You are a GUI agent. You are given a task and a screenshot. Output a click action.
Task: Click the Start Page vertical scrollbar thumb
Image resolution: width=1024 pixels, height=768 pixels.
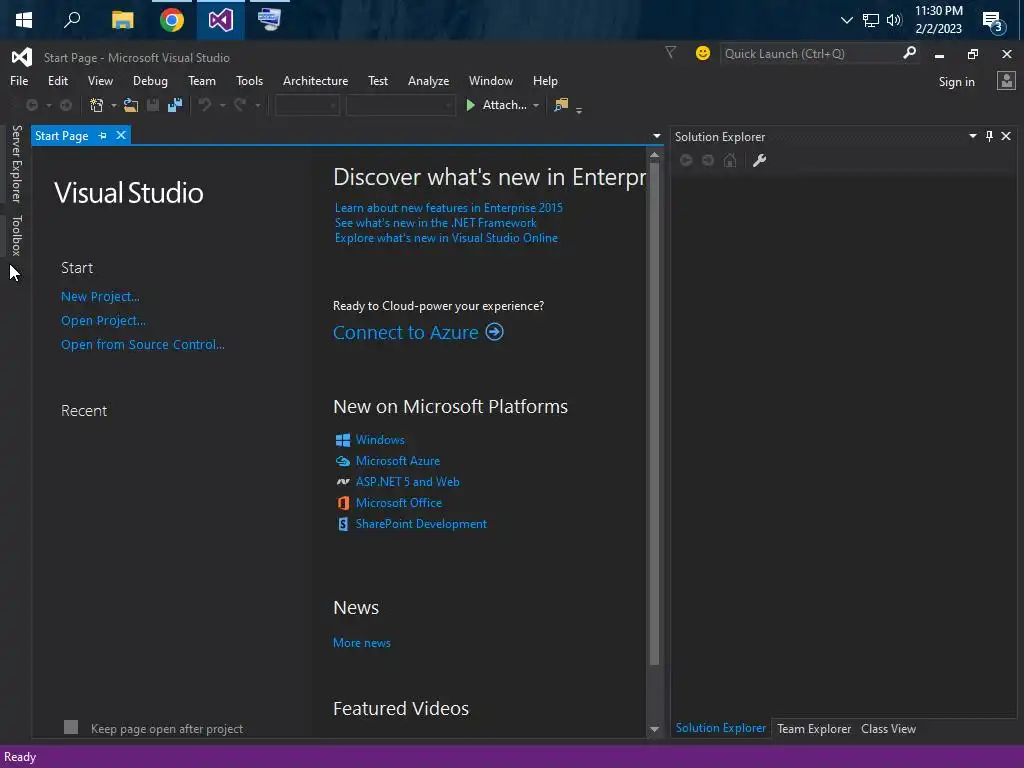tap(654, 413)
